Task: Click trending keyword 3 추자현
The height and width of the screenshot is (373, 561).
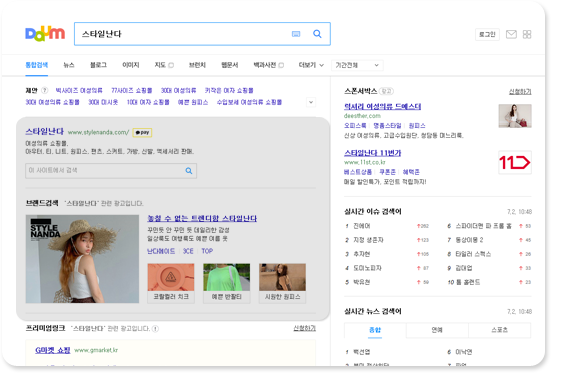Action: (362, 254)
